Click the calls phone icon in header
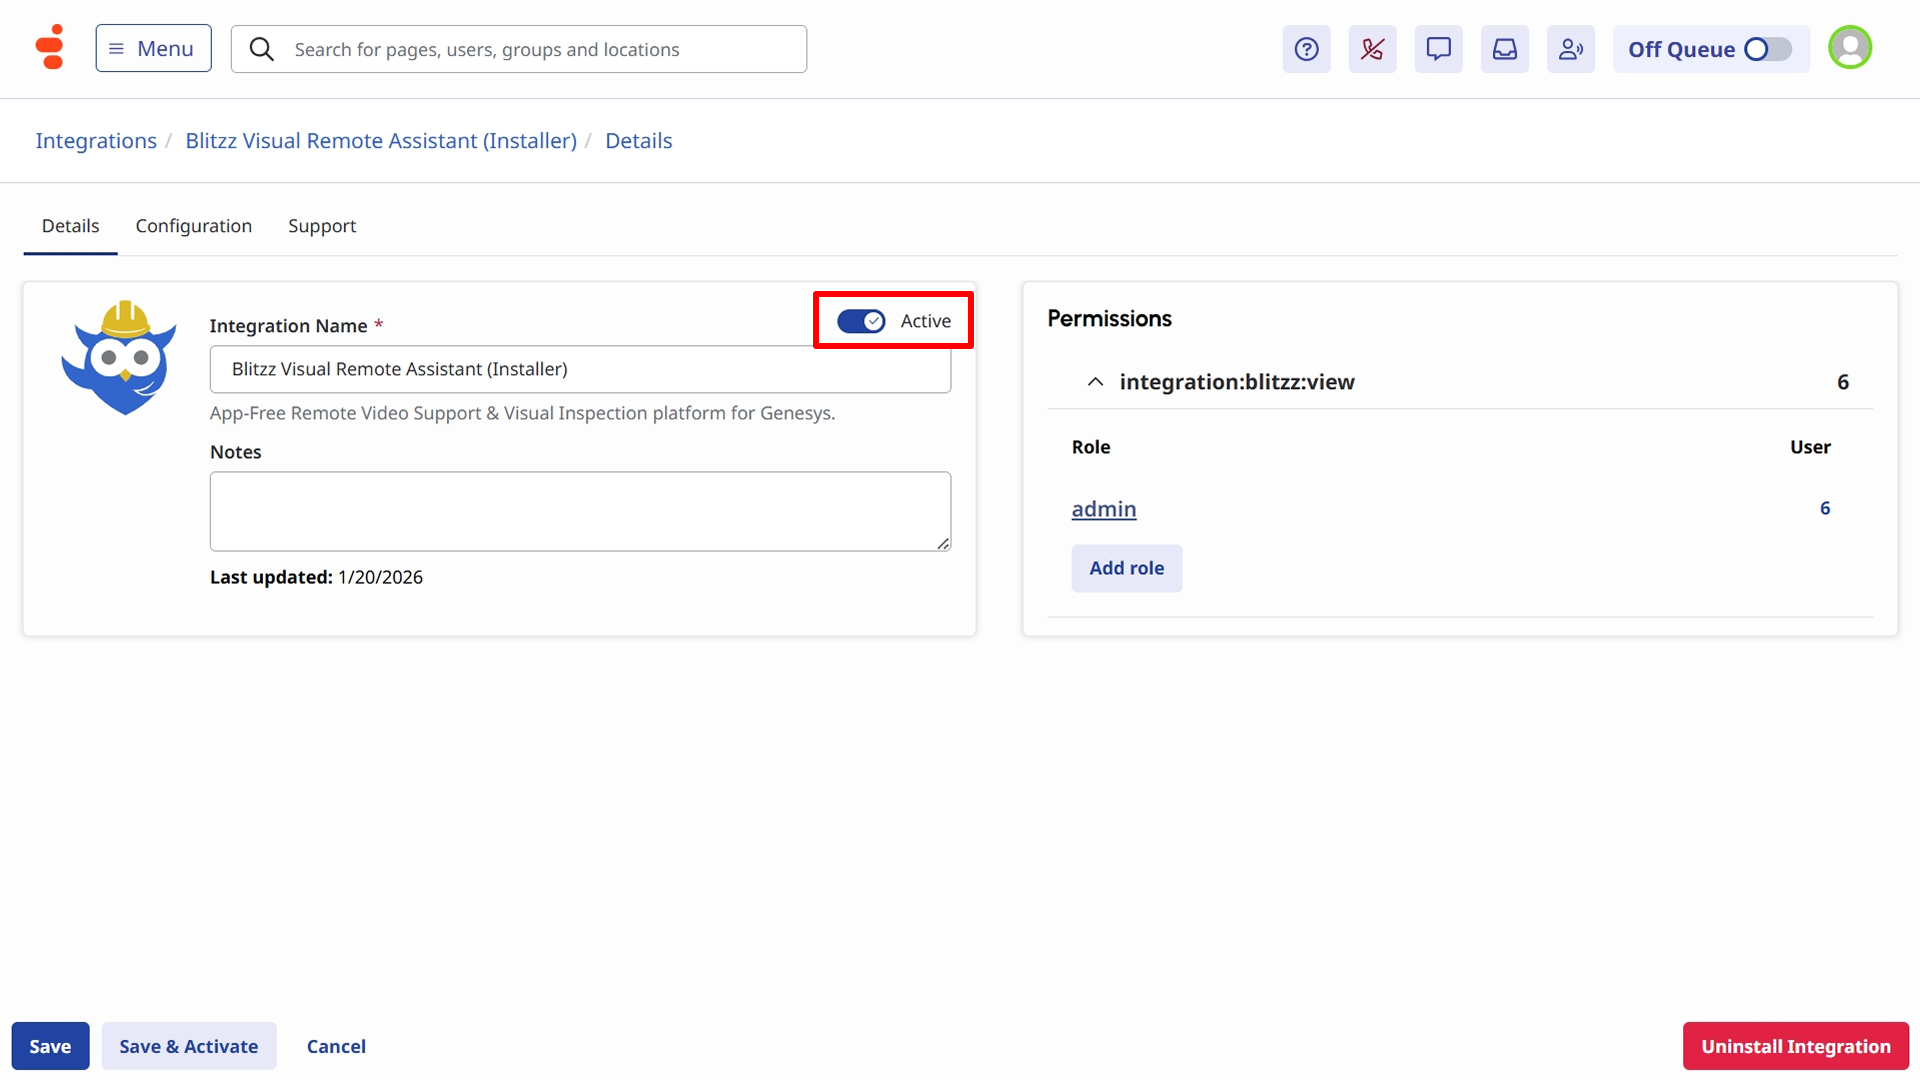 coord(1372,49)
